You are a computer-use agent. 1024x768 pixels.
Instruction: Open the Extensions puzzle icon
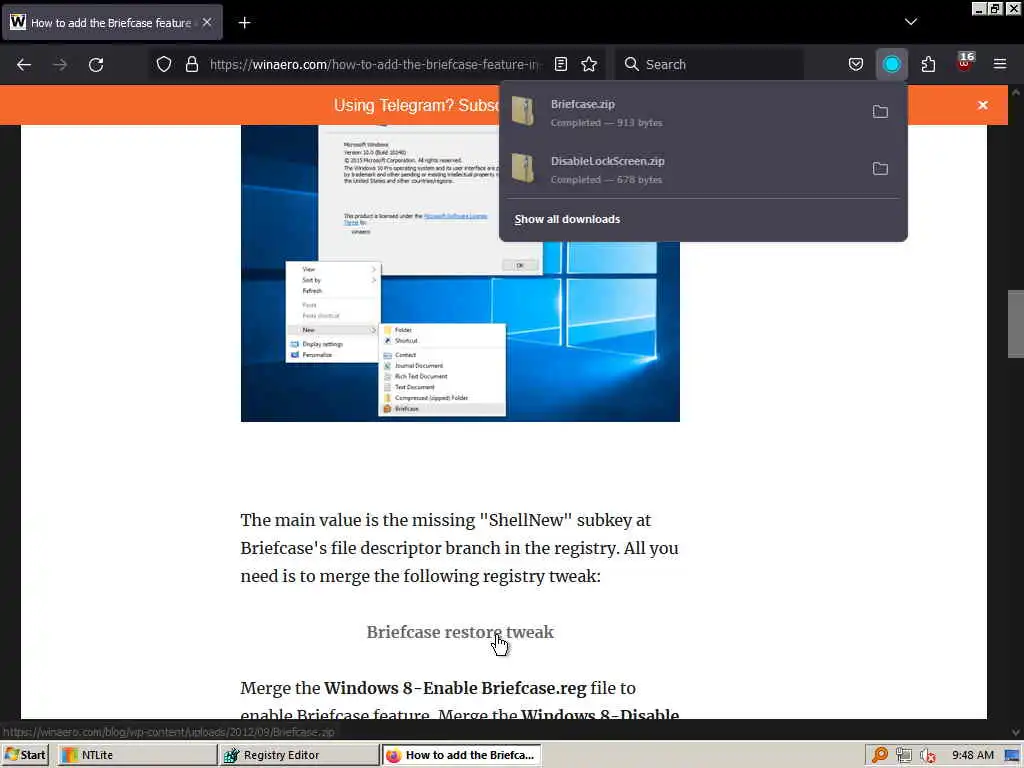tap(928, 64)
